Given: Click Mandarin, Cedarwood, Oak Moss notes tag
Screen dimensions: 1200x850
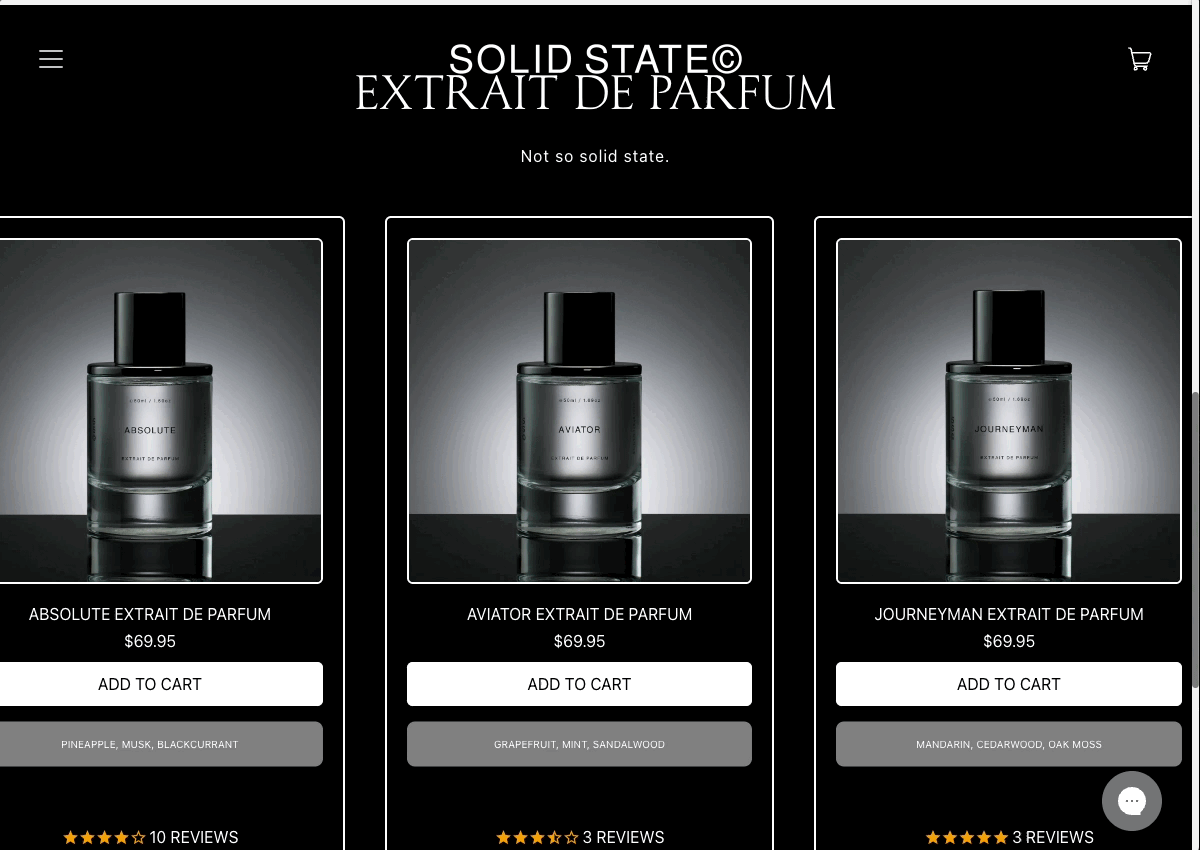Looking at the screenshot, I should [x=1008, y=744].
